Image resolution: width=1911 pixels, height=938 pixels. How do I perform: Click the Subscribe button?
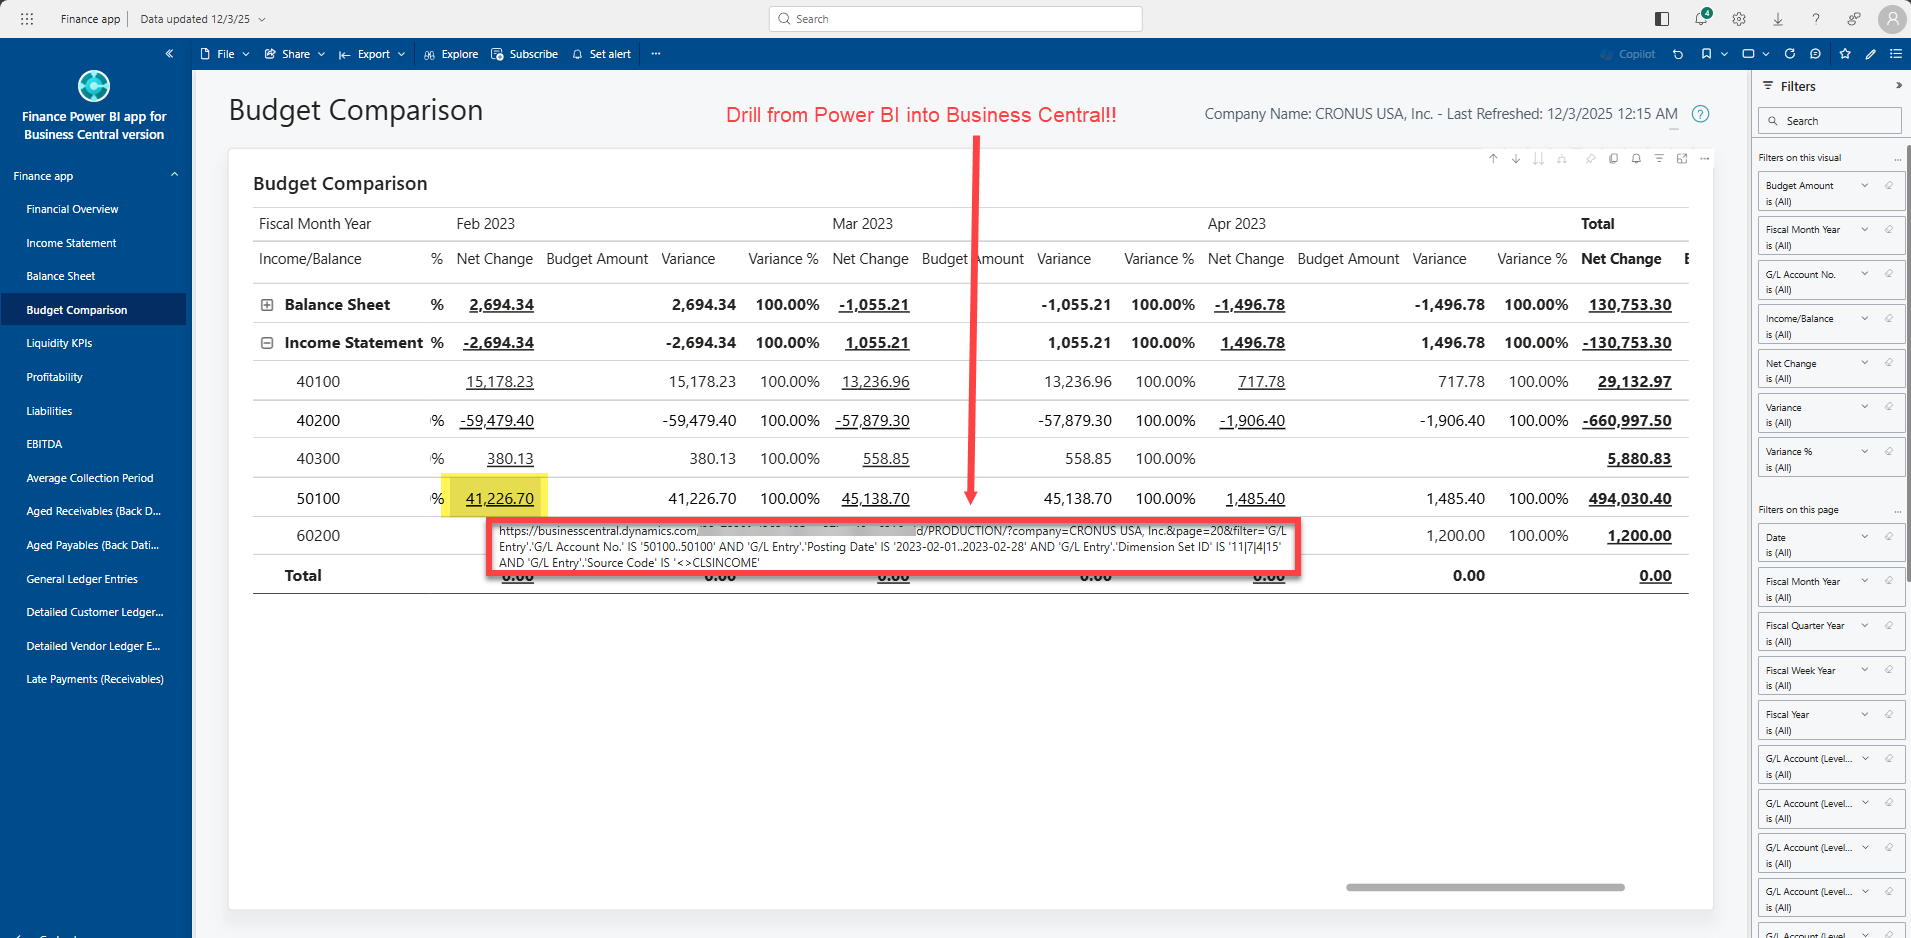click(525, 54)
